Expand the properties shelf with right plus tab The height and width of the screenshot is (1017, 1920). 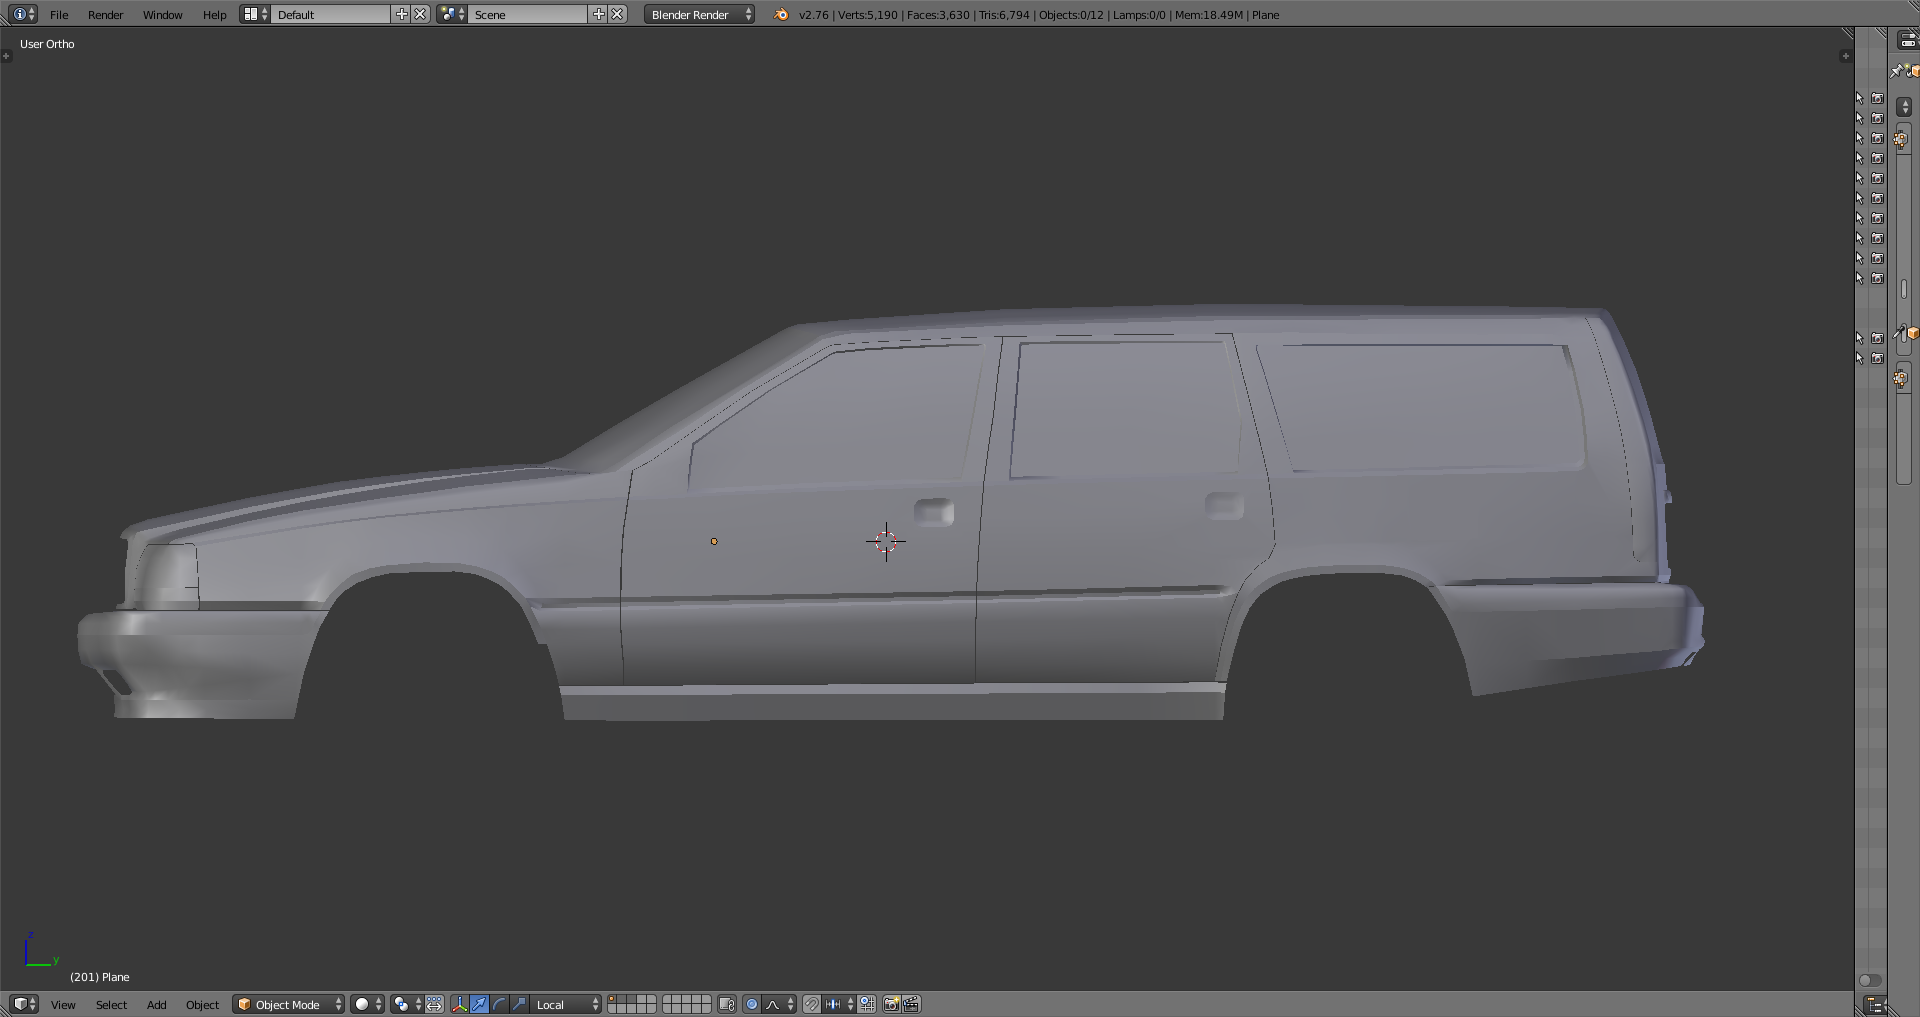pyautogui.click(x=1846, y=56)
